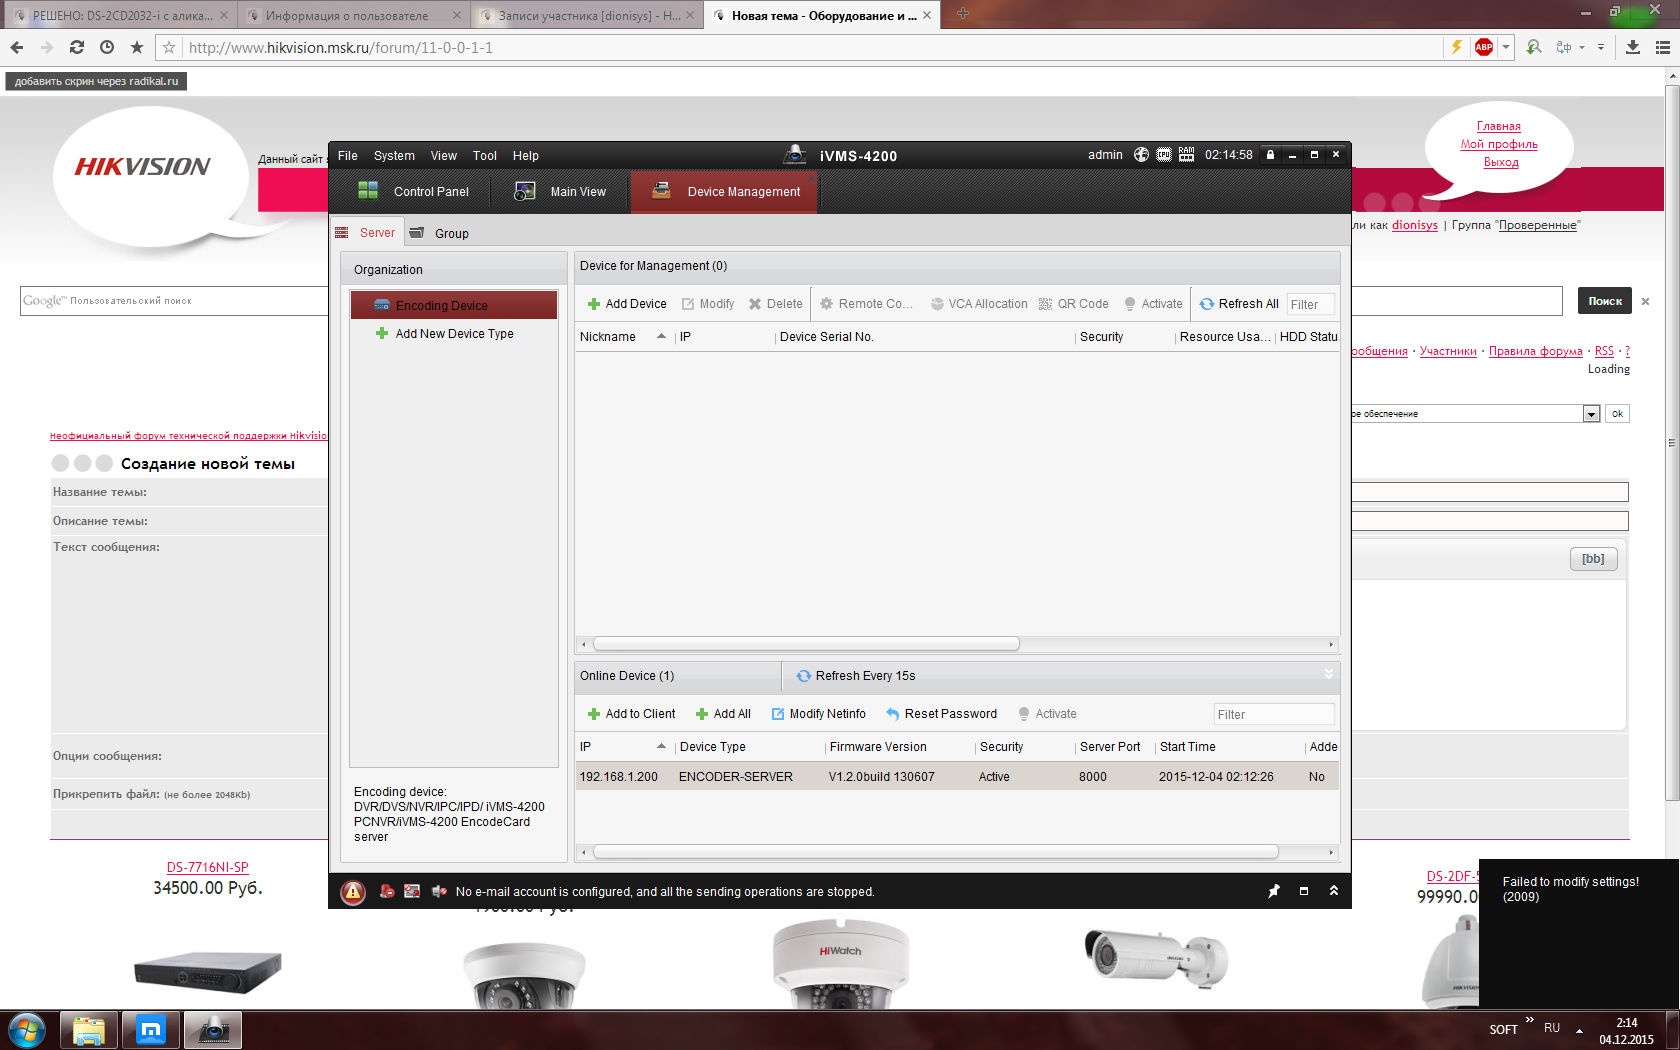Expand the alarm panel with double chevron
Image resolution: width=1680 pixels, height=1050 pixels.
point(1334,891)
